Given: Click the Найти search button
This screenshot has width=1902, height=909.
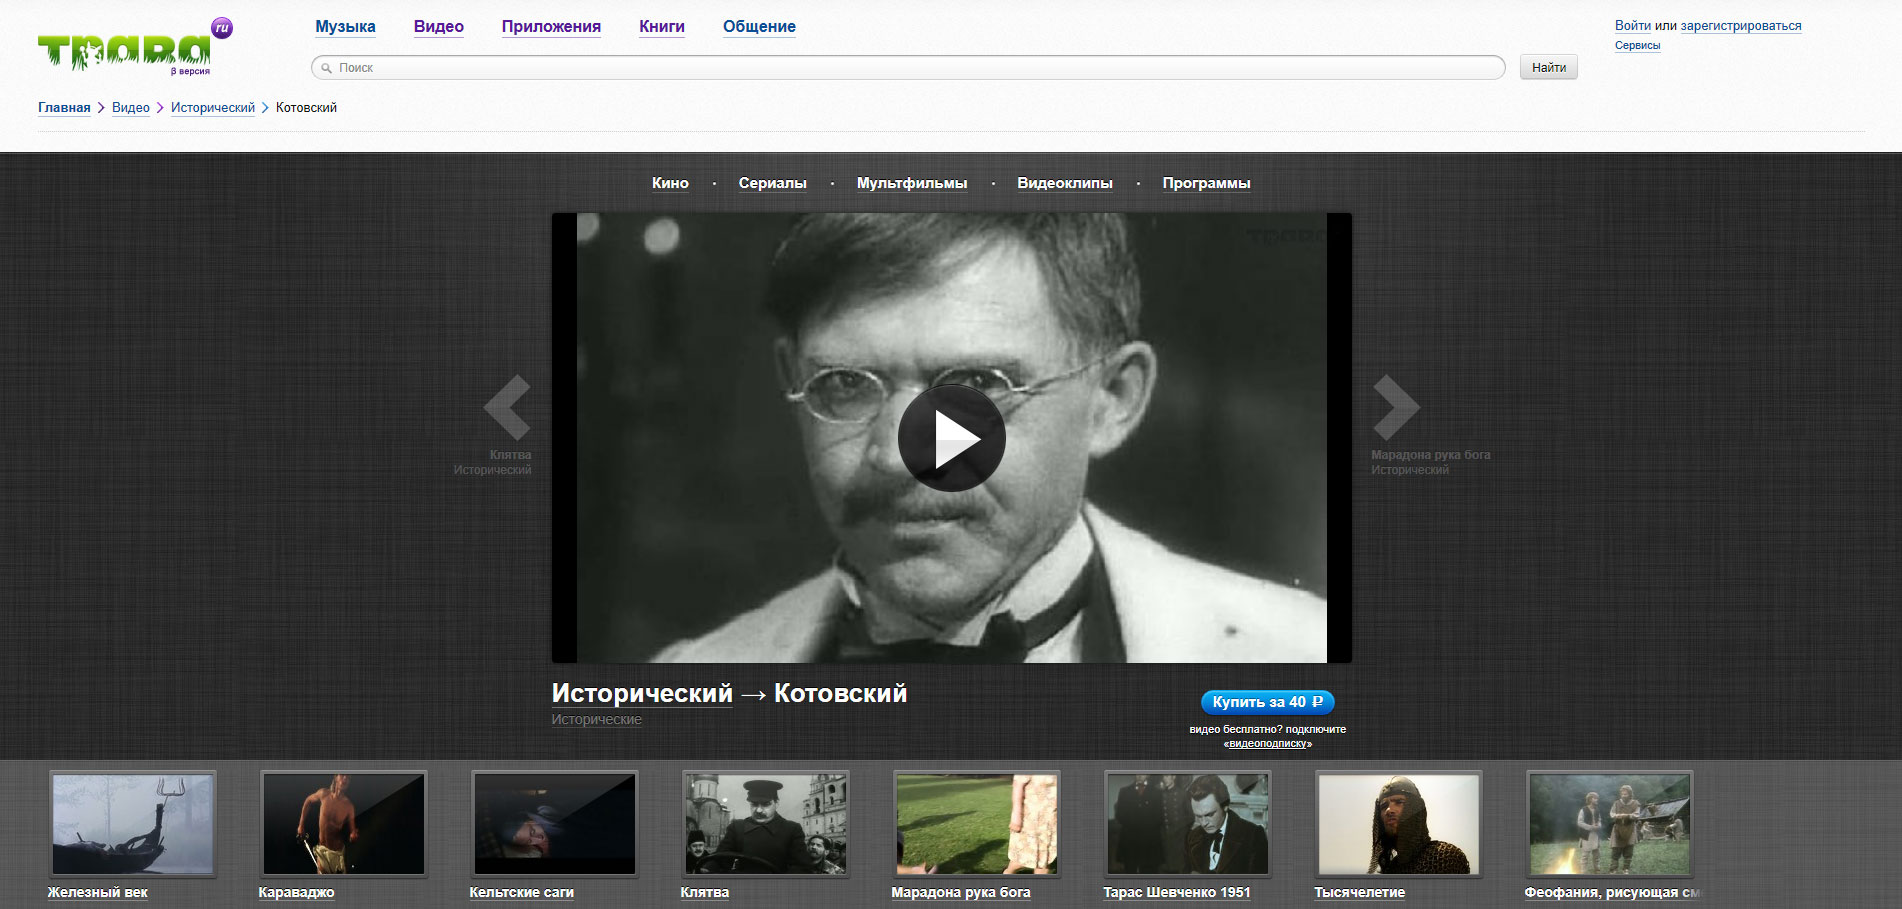Looking at the screenshot, I should (1548, 67).
